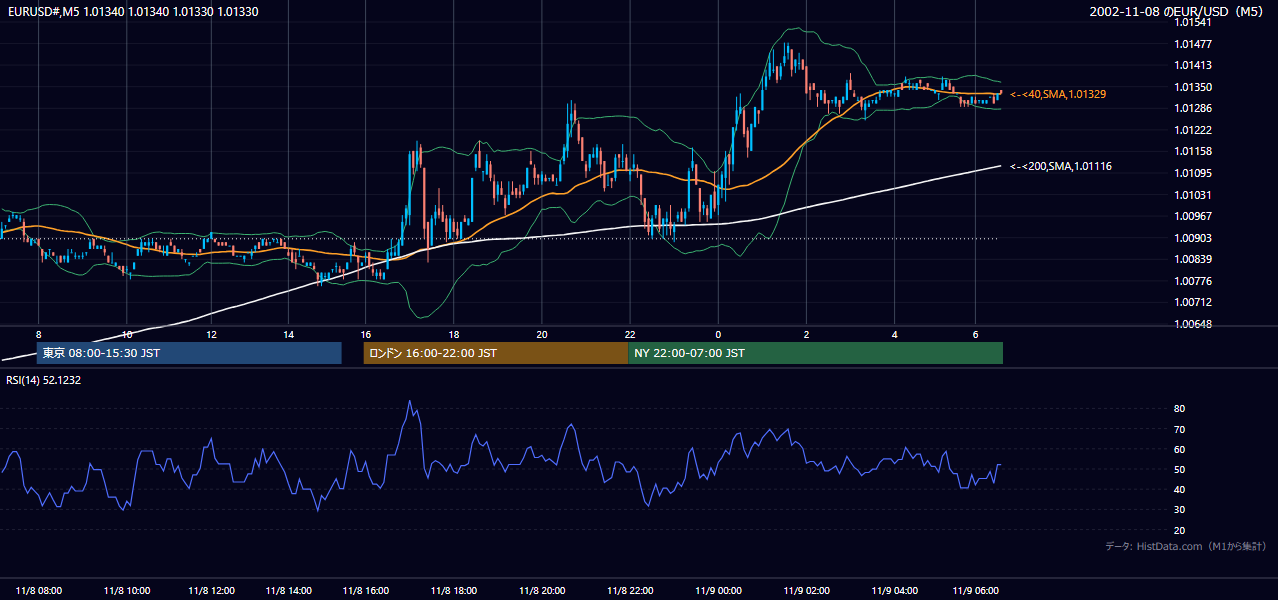Click hour tick 14 under price chart
1278x600 pixels.
coord(289,334)
